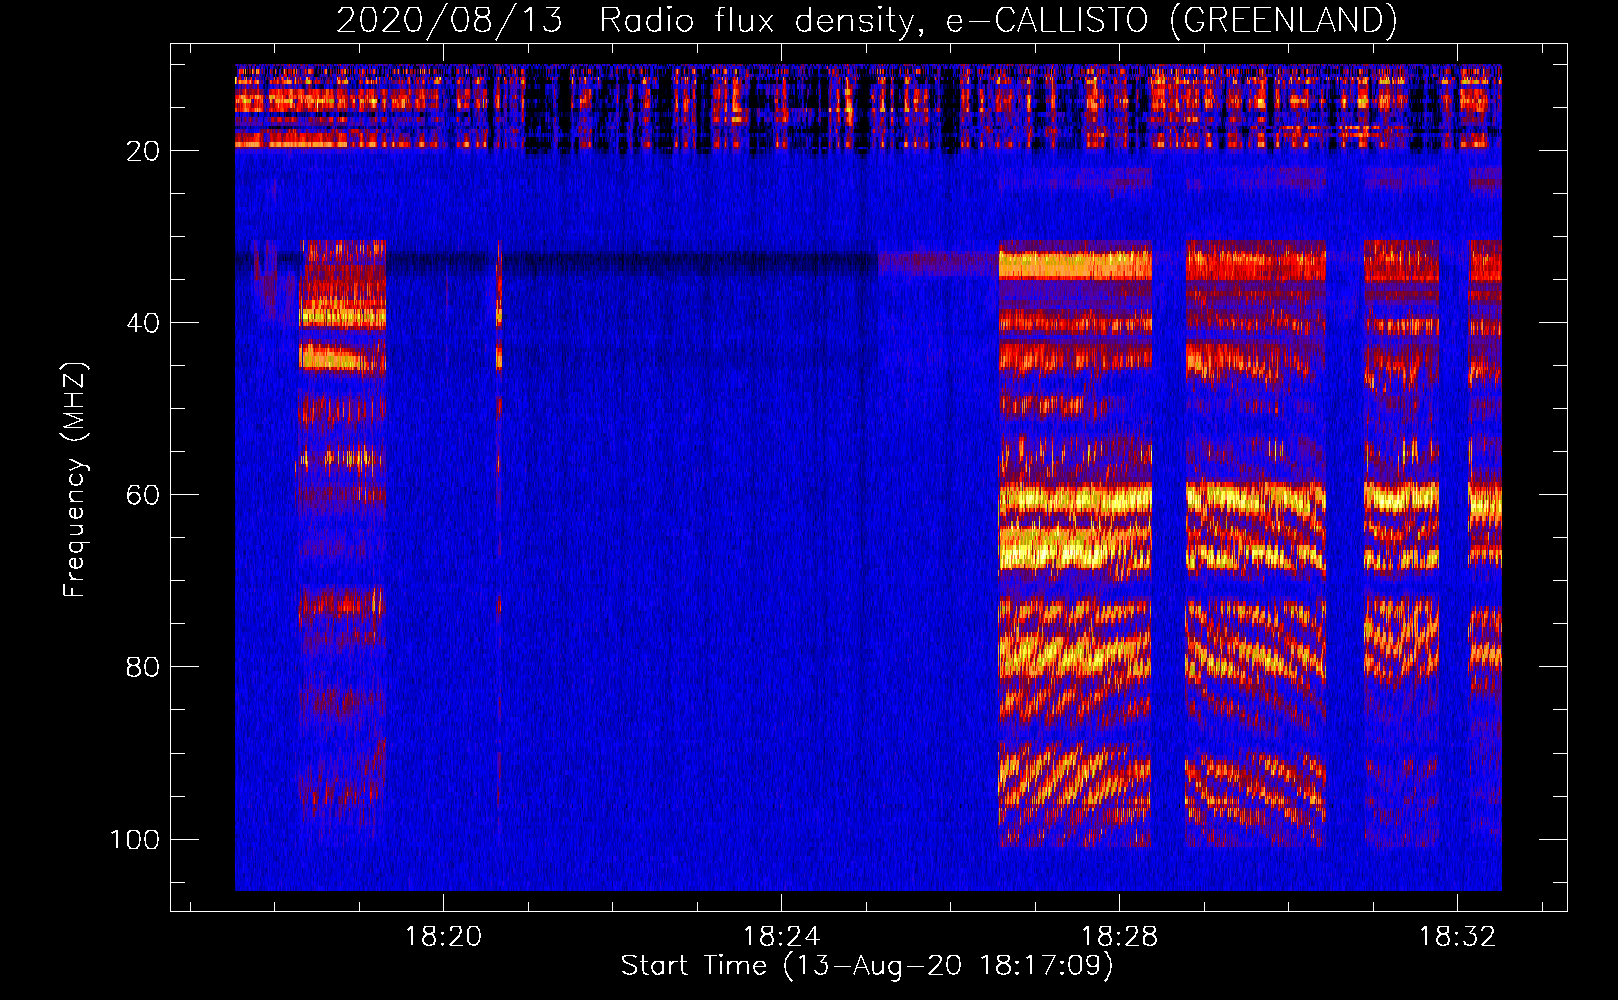Click the plot title '2020/08/13 Radio flux density'
The height and width of the screenshot is (1000, 1618).
[866, 20]
